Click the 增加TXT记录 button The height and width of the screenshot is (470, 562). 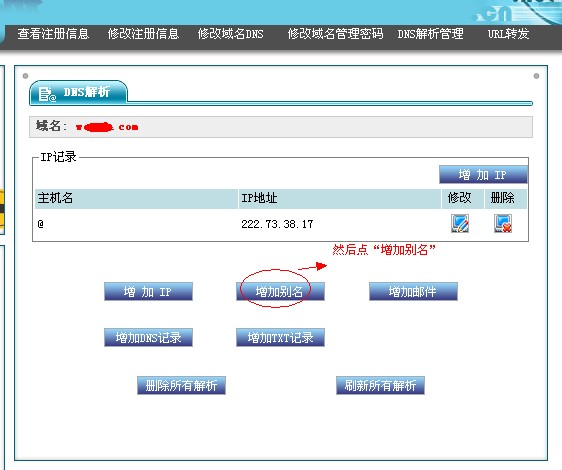(280, 337)
